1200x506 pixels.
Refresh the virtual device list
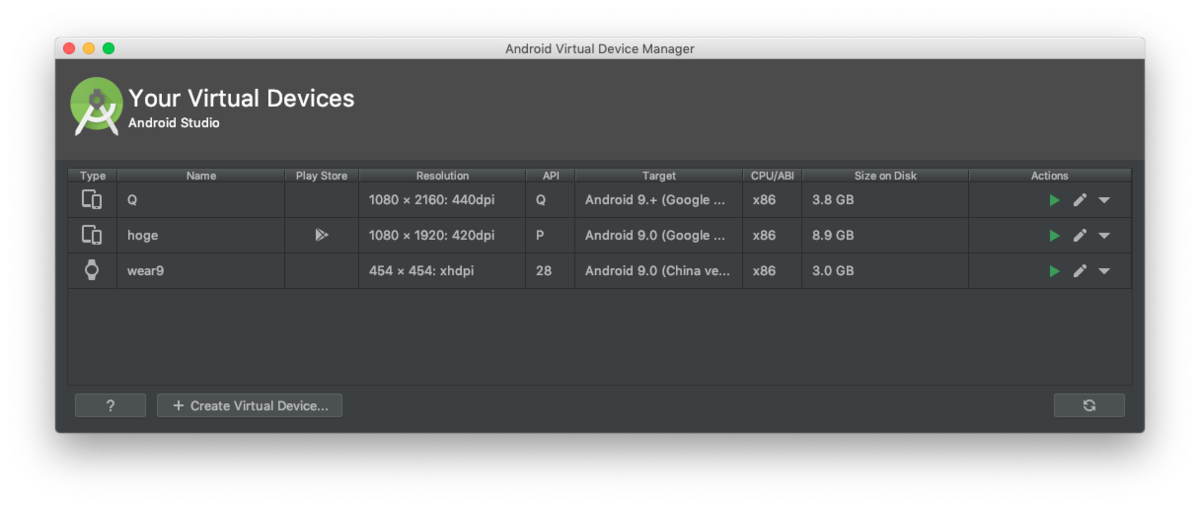pos(1089,405)
